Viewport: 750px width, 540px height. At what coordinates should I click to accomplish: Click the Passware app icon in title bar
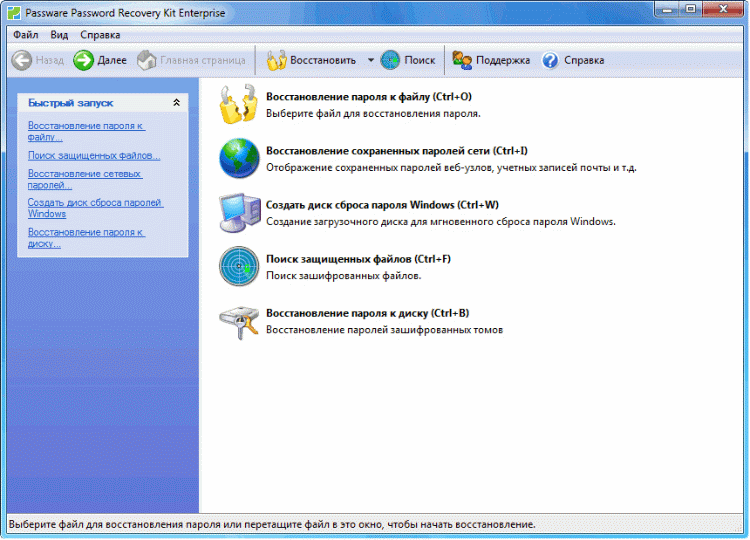point(14,13)
